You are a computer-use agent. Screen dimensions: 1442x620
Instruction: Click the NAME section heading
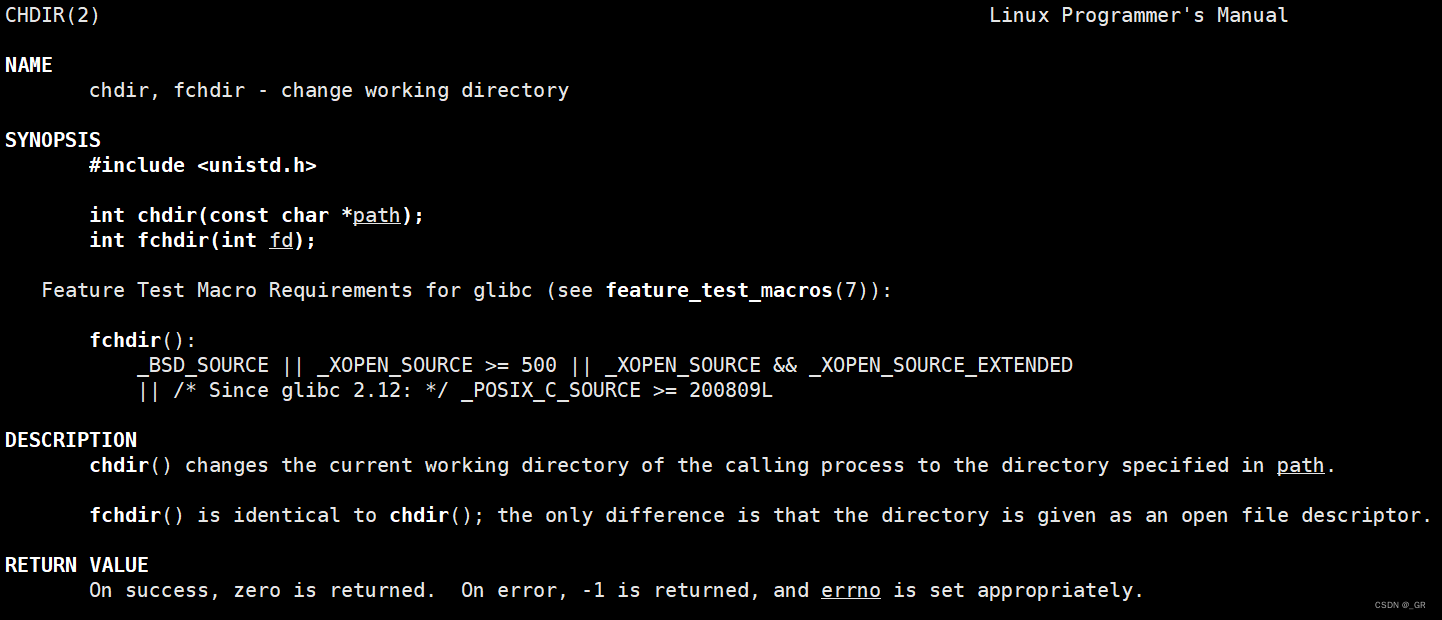[29, 65]
